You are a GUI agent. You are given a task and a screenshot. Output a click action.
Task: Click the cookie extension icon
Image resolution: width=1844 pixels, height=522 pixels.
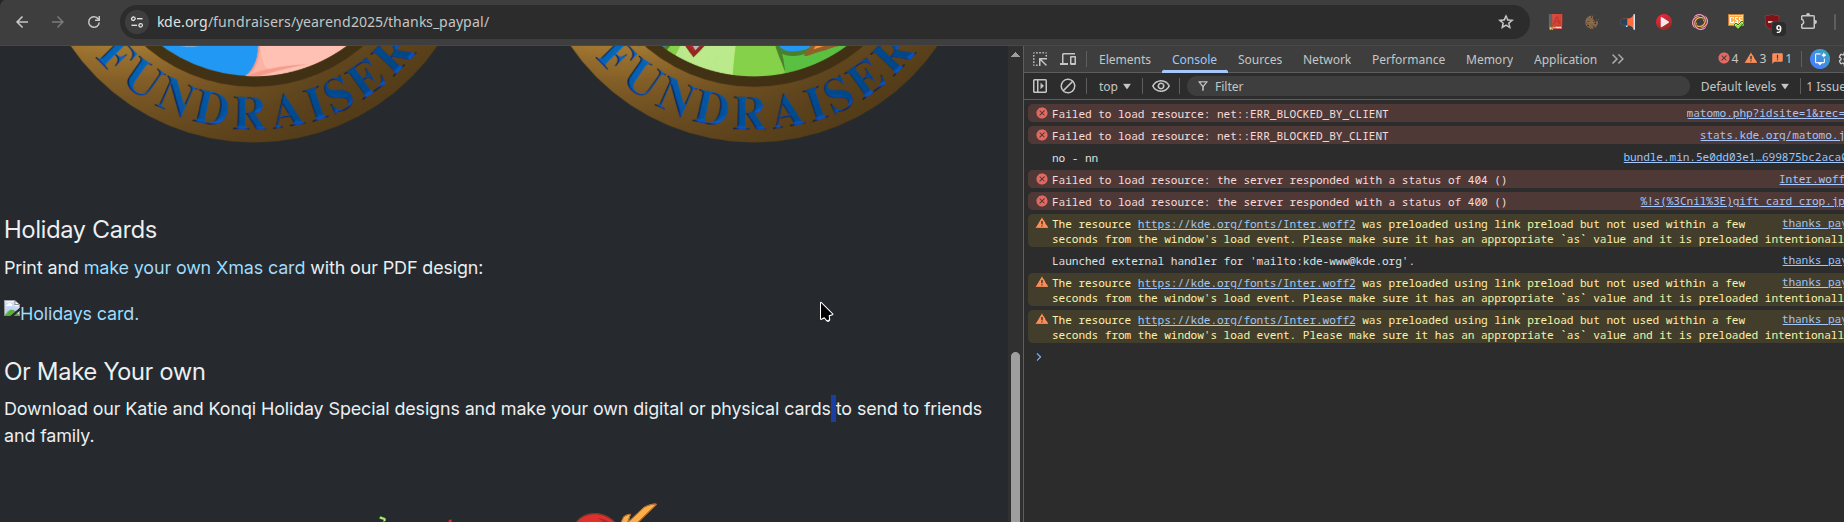coord(1592,22)
